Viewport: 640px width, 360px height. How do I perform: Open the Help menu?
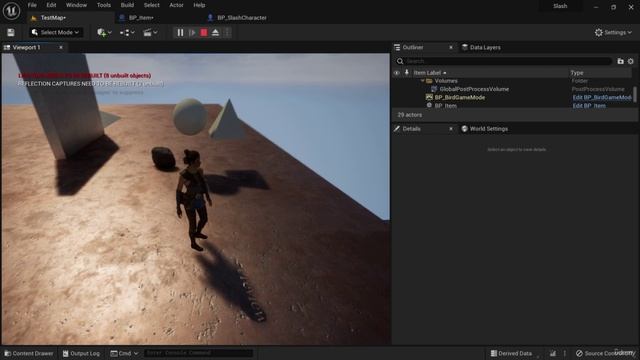click(x=199, y=5)
